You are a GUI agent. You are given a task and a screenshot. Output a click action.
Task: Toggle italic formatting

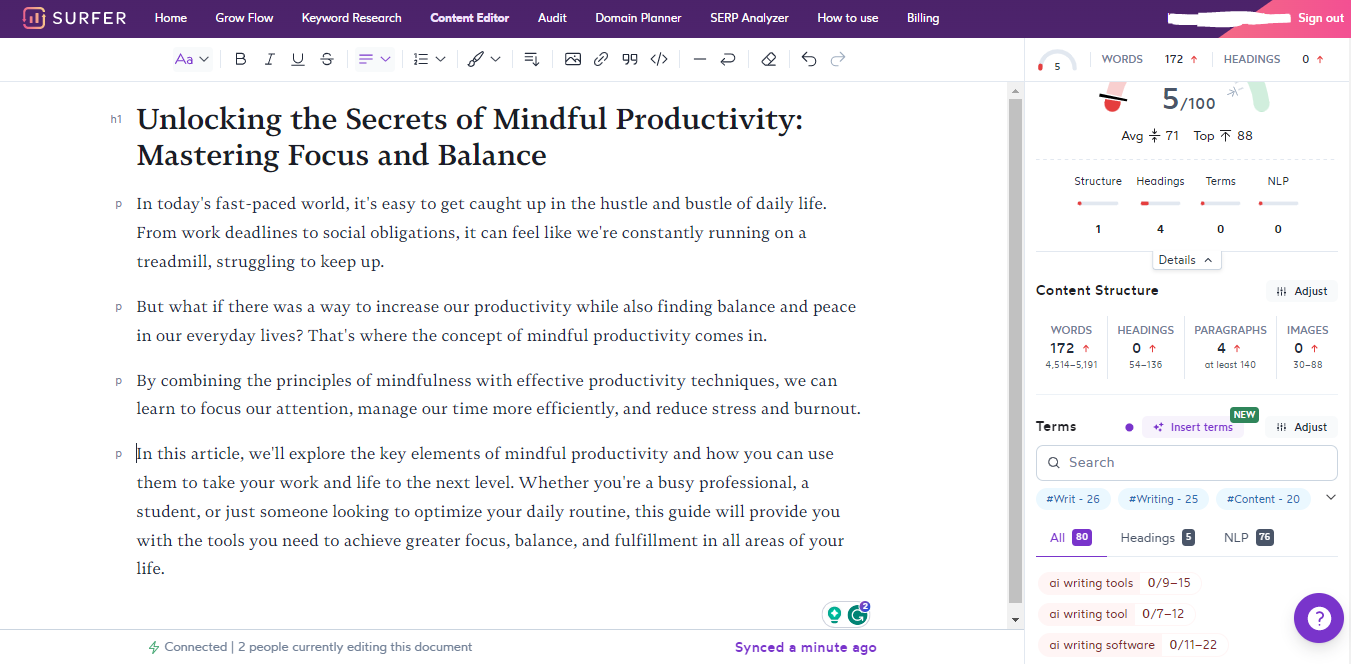pos(269,59)
